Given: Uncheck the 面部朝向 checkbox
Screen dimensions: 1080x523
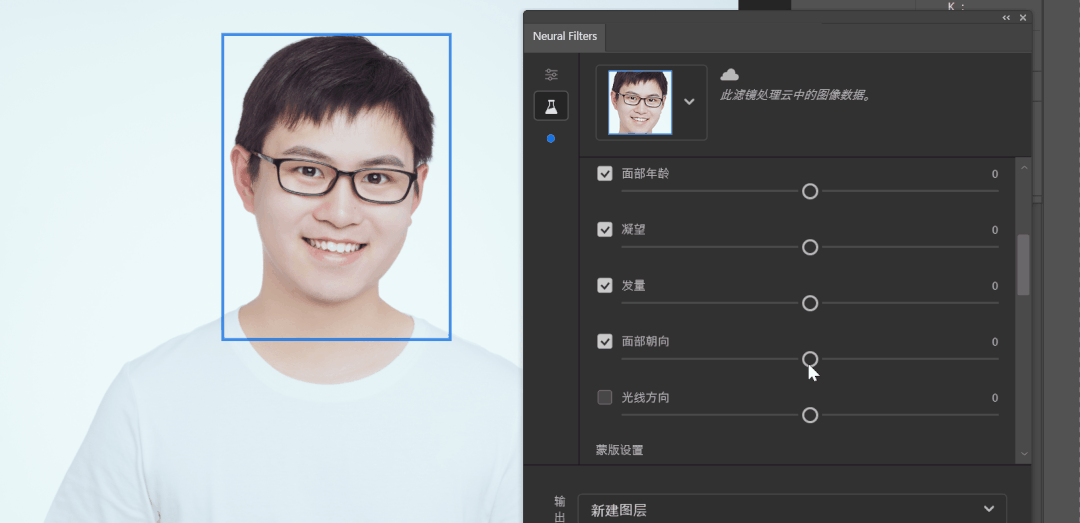Looking at the screenshot, I should 605,341.
